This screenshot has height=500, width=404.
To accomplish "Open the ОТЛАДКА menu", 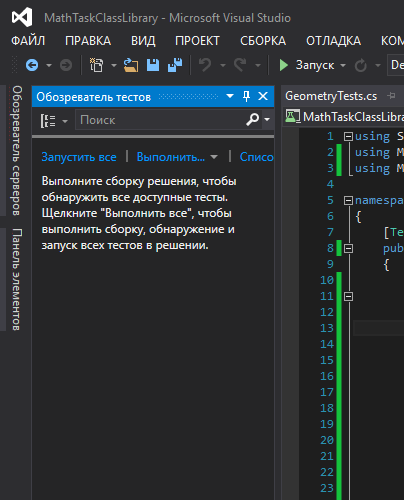I will click(333, 41).
